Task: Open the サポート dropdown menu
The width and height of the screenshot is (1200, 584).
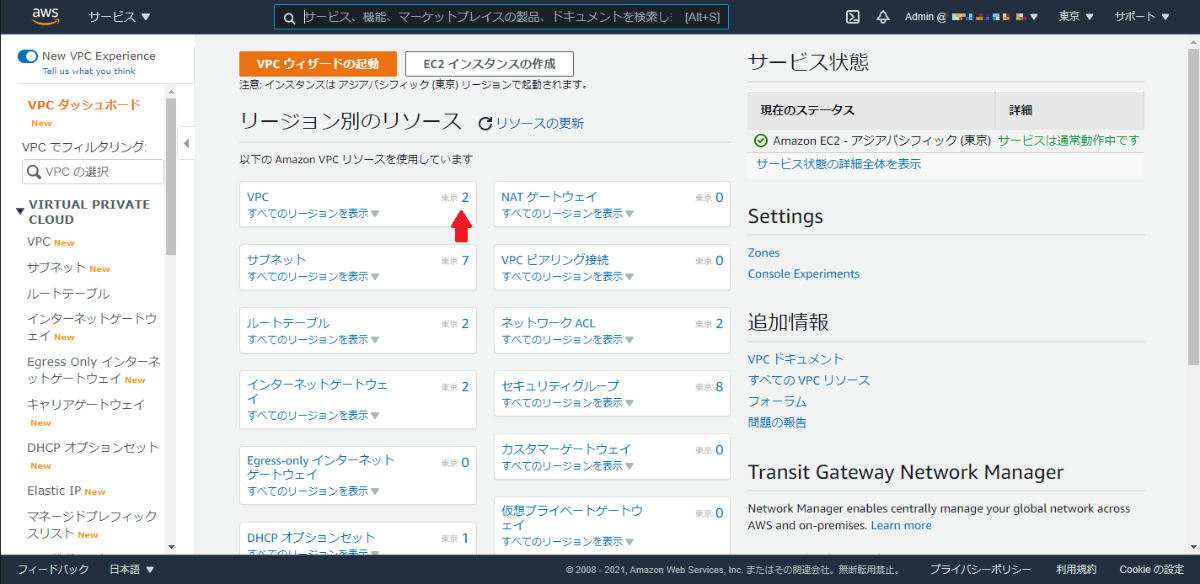Action: (x=1144, y=17)
